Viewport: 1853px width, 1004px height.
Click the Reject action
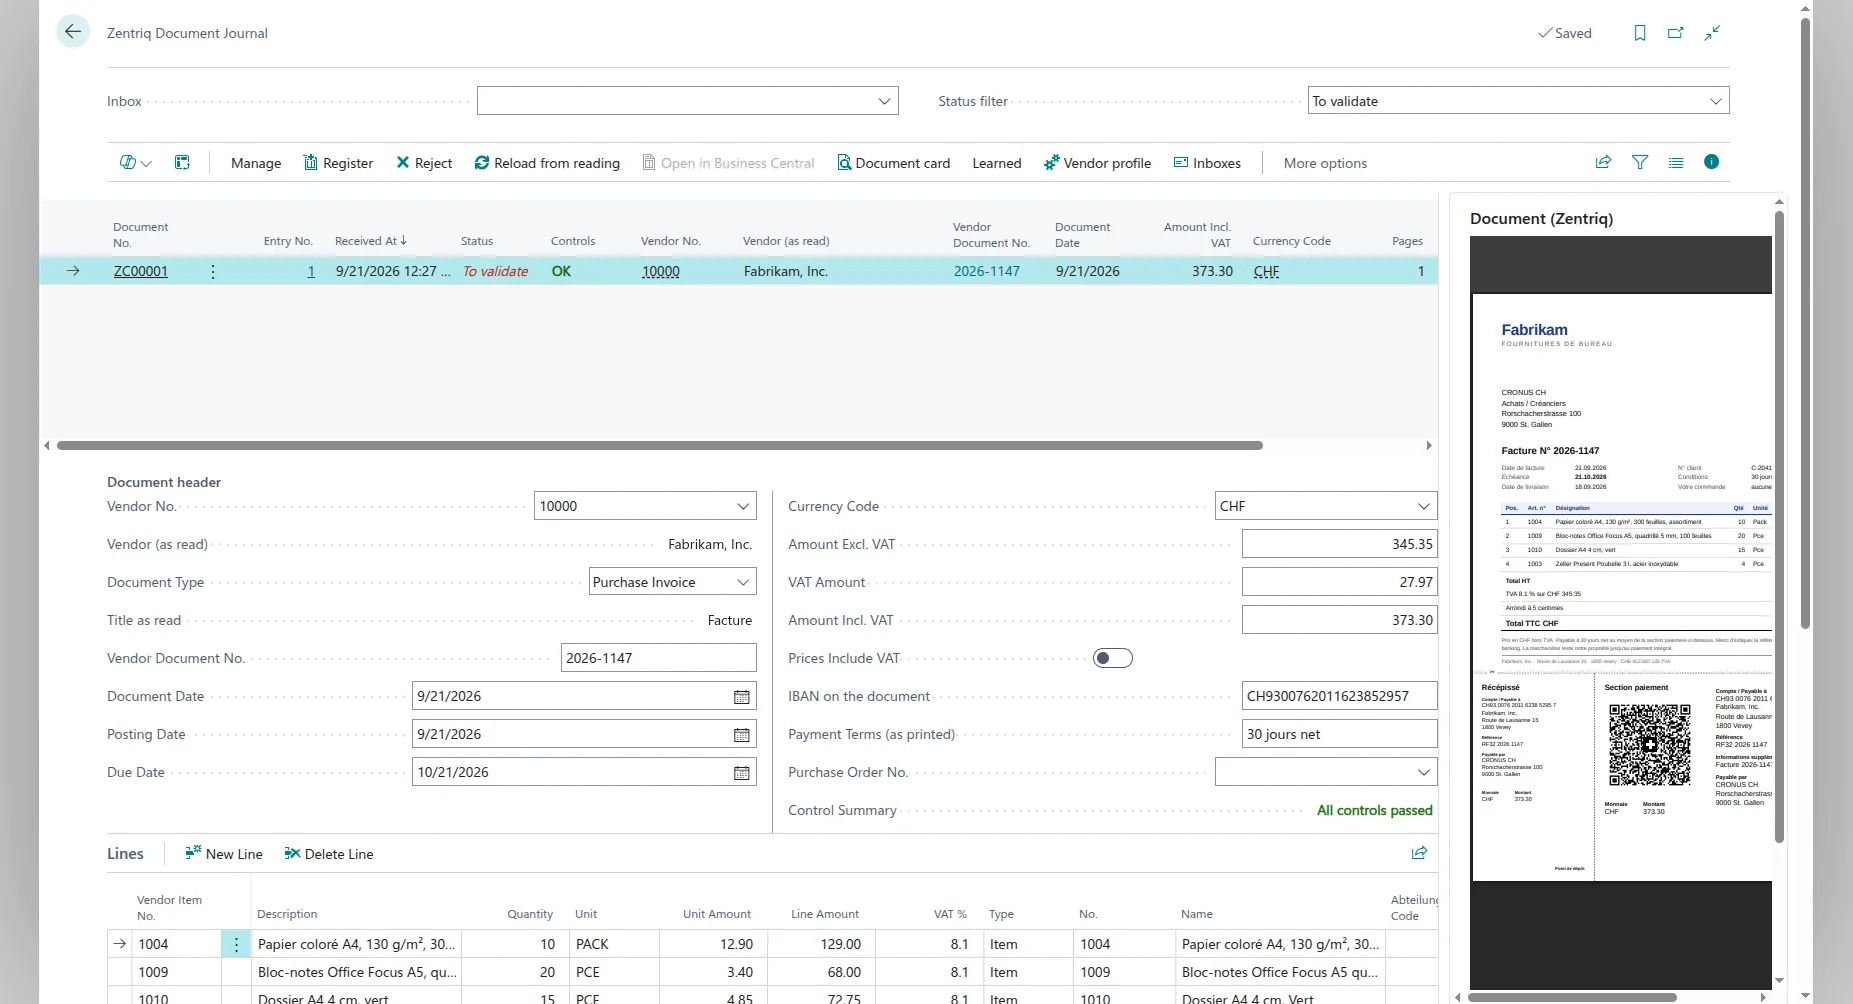(424, 163)
